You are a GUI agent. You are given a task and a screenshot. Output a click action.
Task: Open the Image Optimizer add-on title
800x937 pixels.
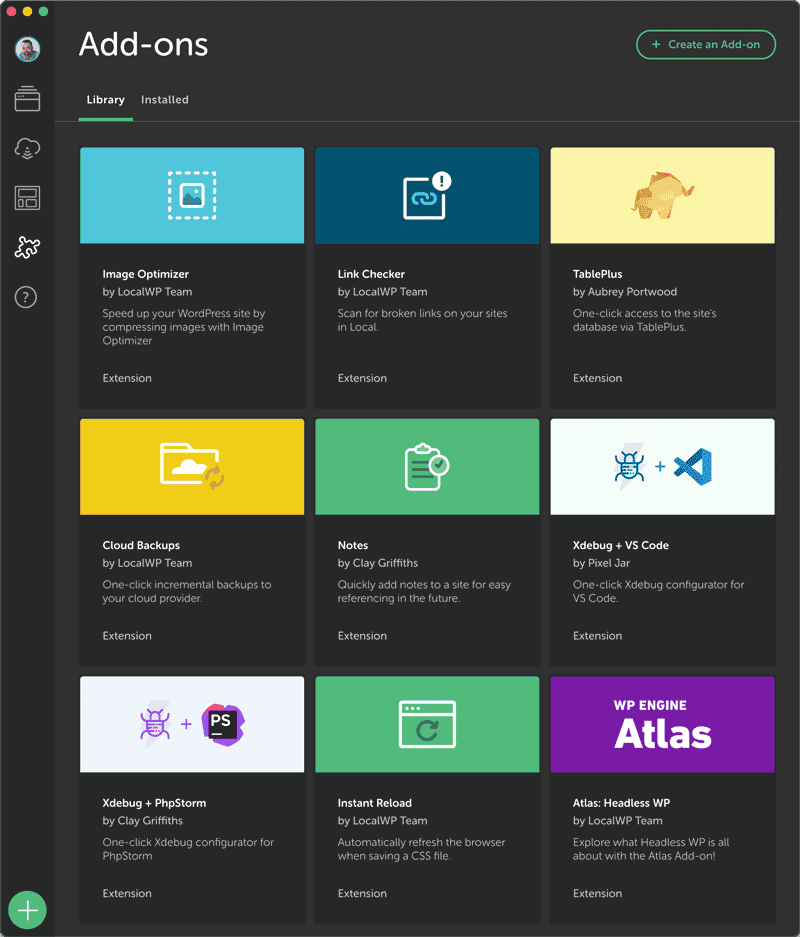[x=146, y=274]
